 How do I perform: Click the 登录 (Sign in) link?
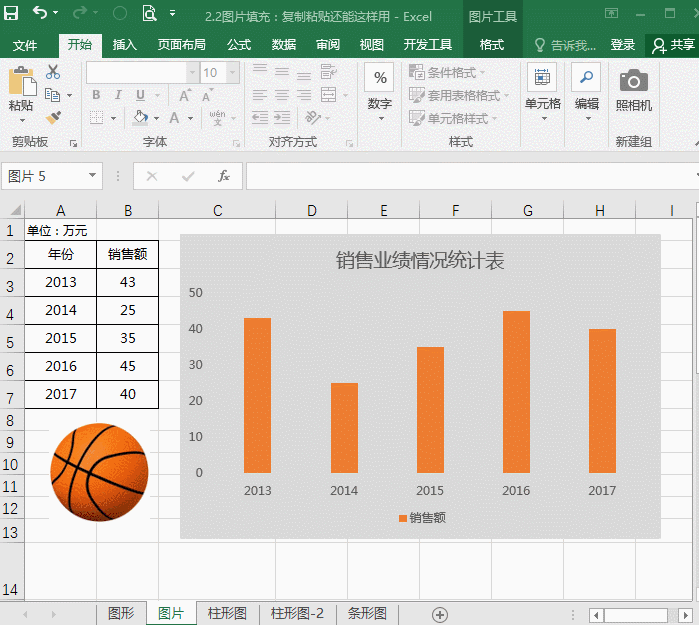[623, 45]
